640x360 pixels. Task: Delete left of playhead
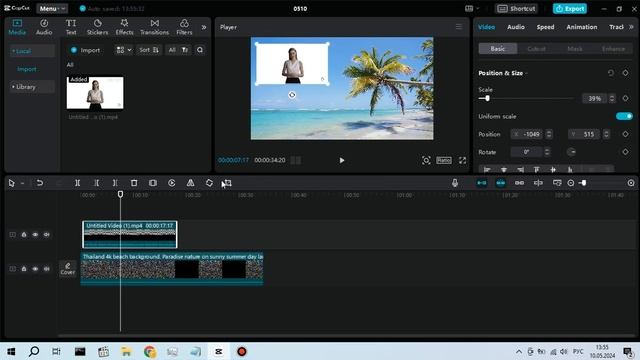96,183
